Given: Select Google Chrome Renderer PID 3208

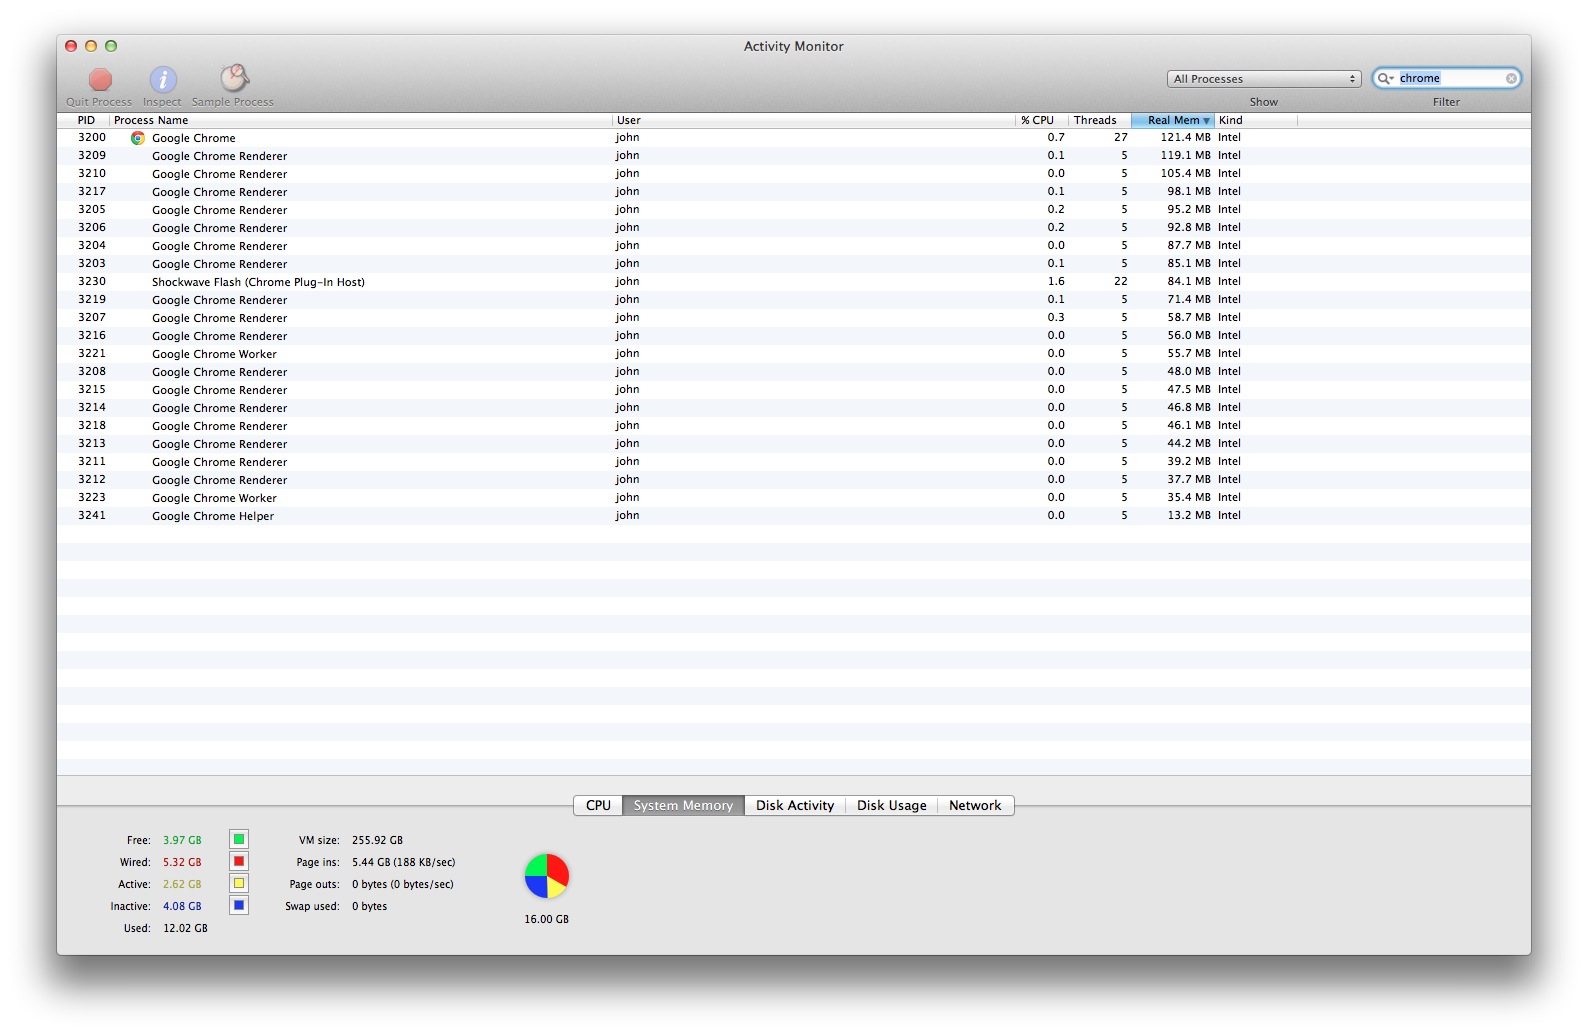Looking at the screenshot, I should click(x=793, y=372).
